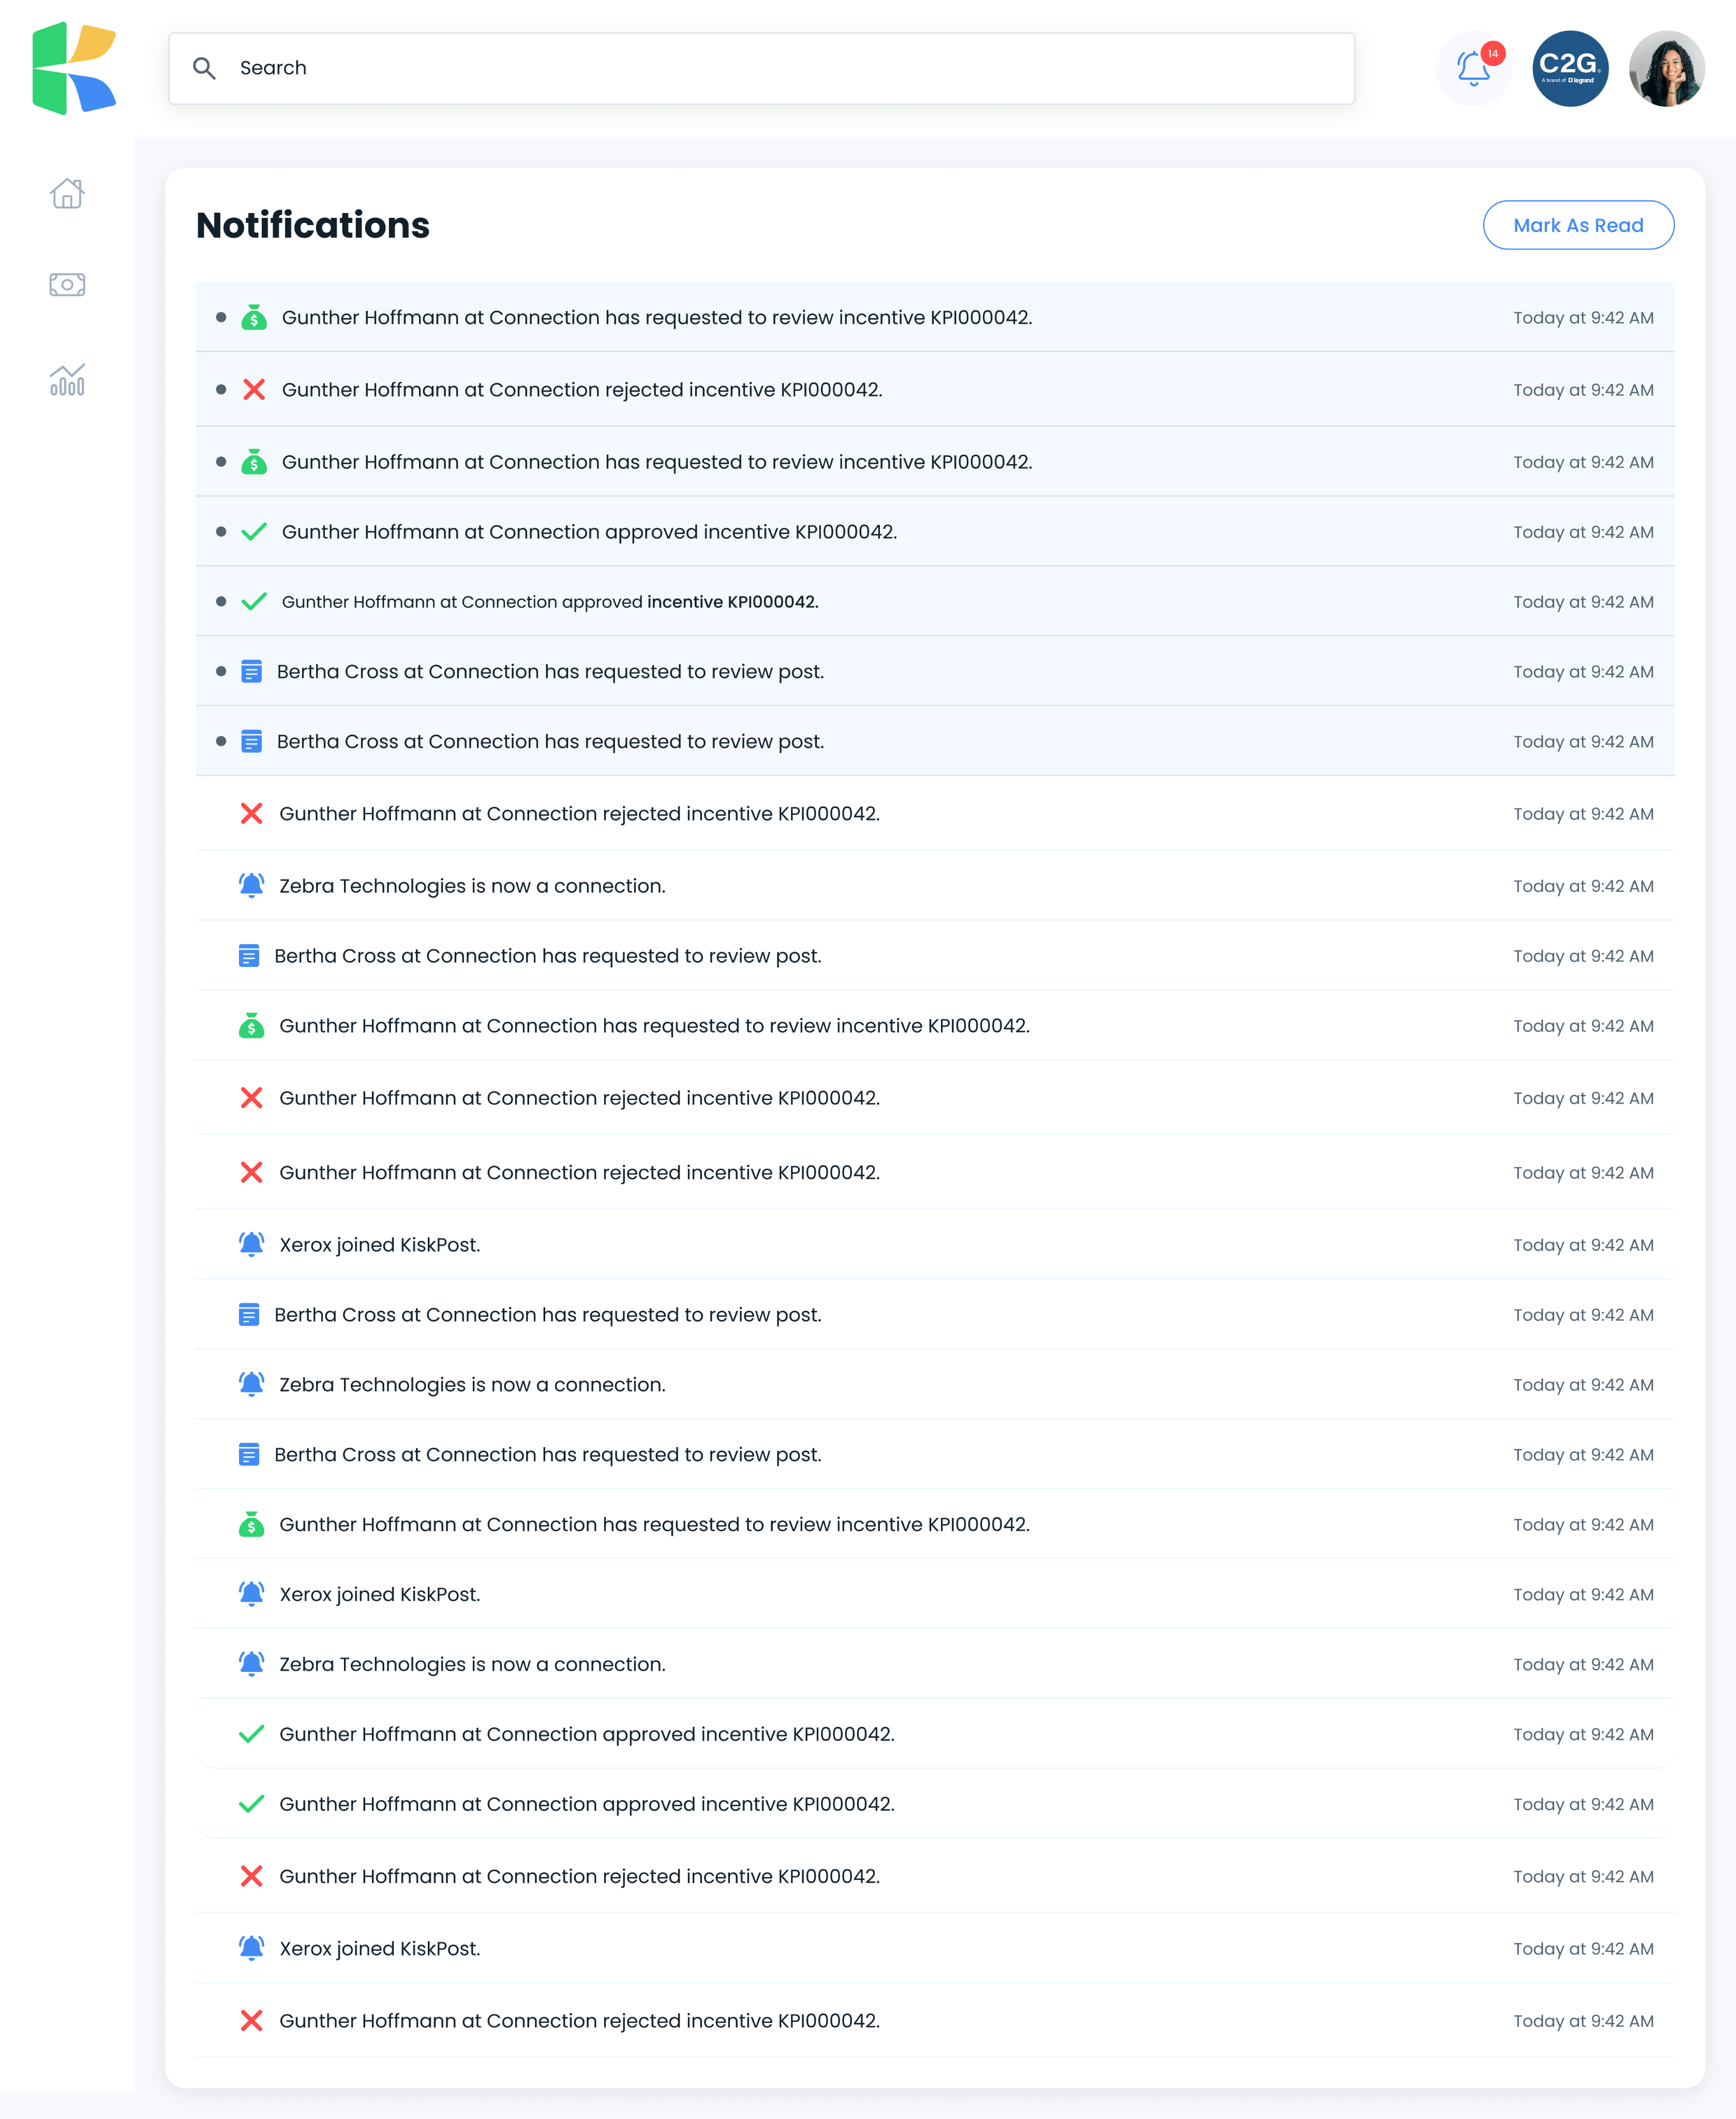Open first unread approved incentive notification
1736x2119 pixels.
pyautogui.click(x=934, y=532)
